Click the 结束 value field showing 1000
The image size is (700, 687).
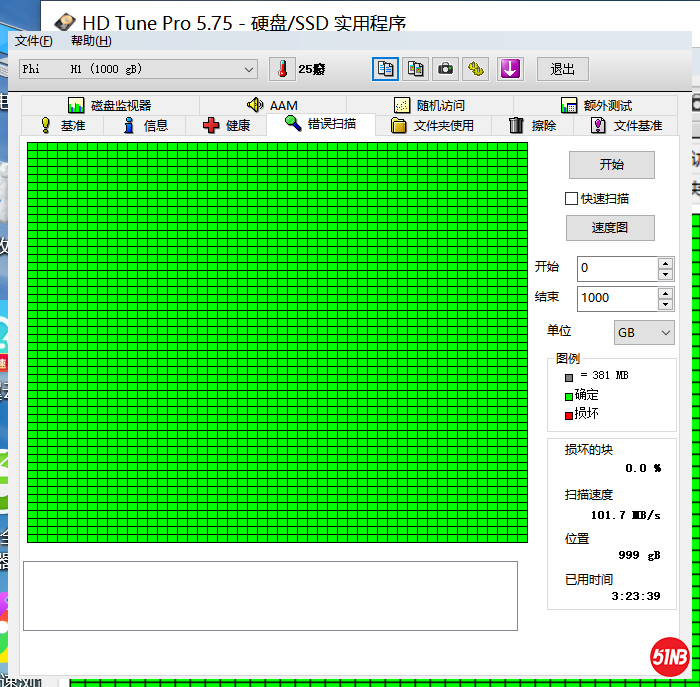point(617,298)
